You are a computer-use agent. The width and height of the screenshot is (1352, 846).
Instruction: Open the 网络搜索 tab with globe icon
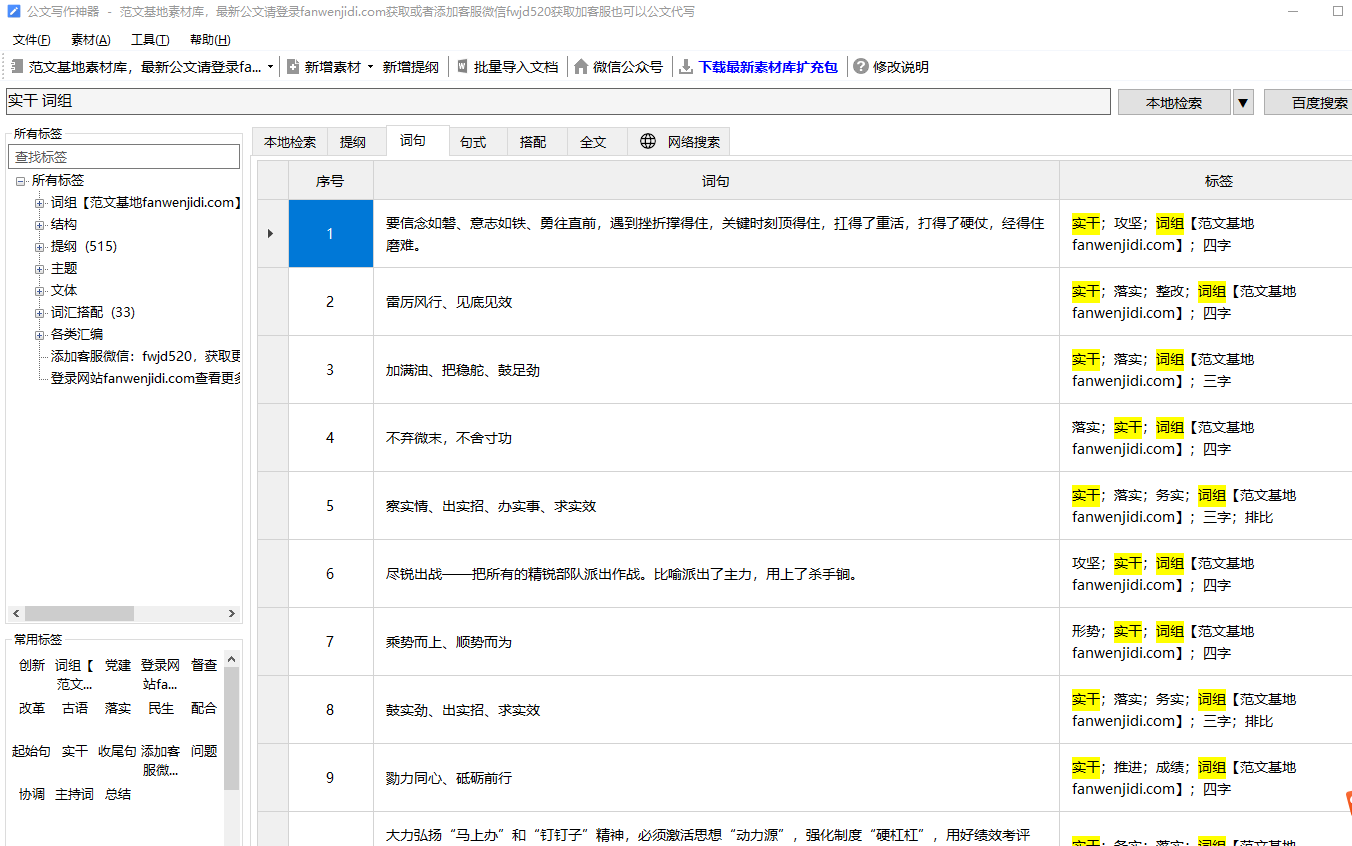[x=680, y=142]
